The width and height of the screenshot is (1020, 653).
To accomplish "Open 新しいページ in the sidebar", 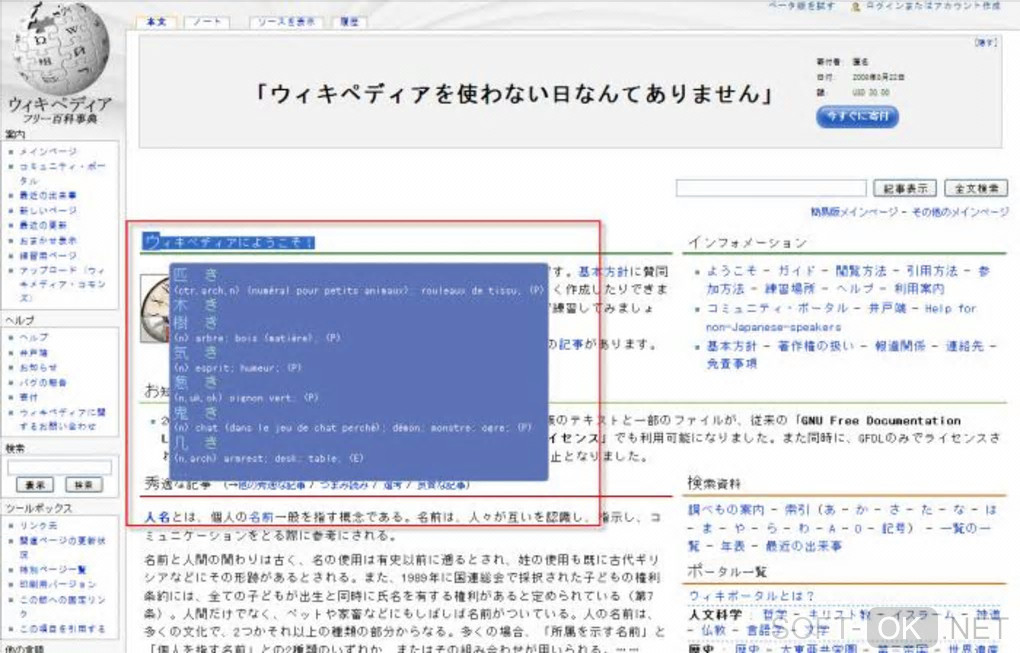I will [48, 210].
